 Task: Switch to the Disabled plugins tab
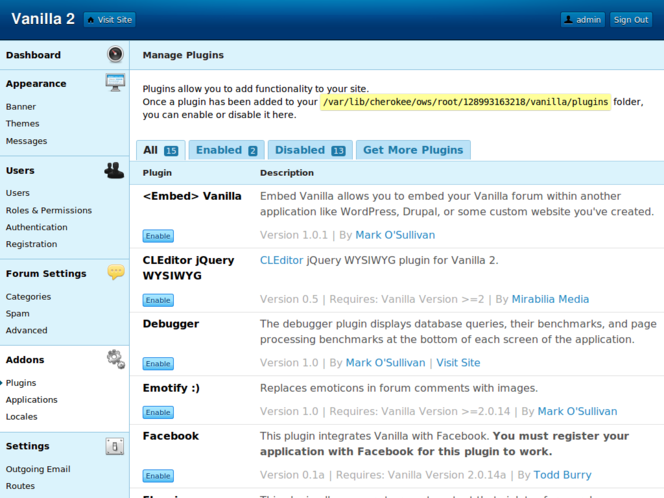click(310, 150)
